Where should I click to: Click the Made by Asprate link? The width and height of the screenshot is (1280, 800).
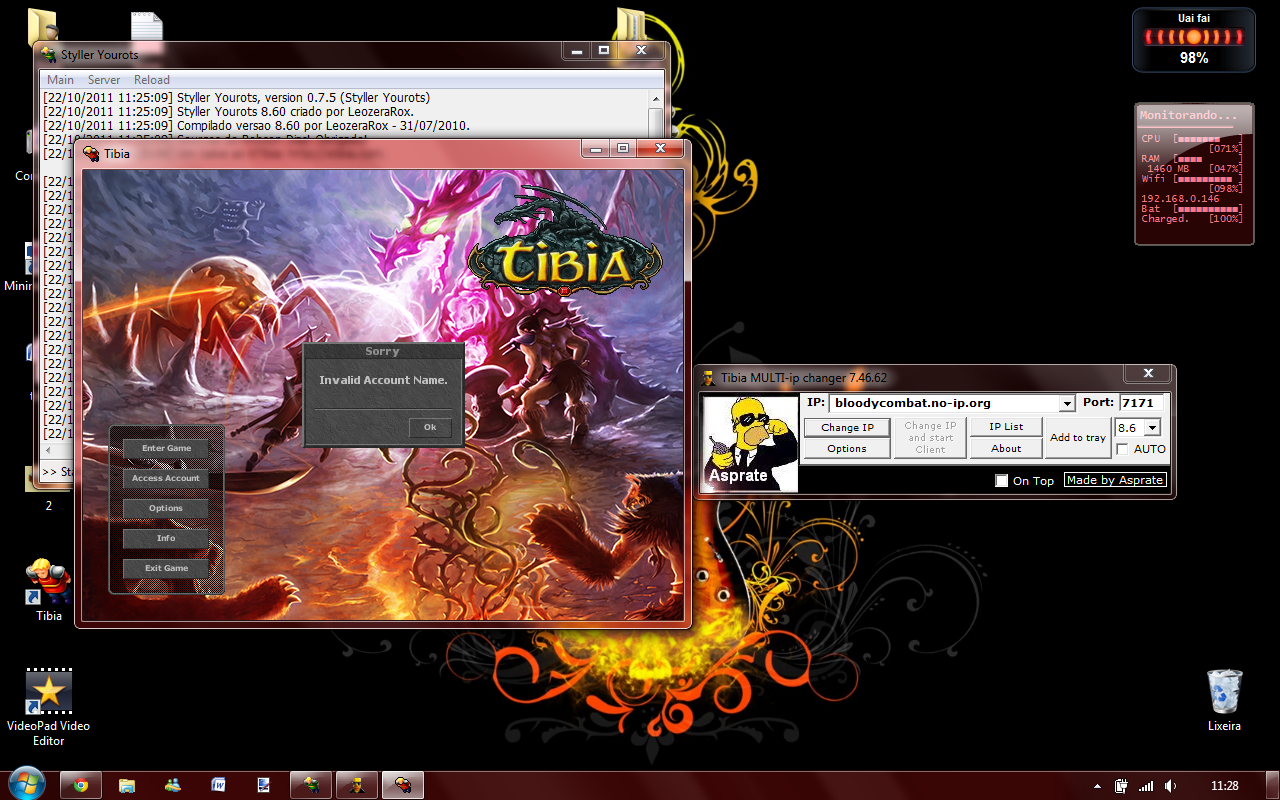click(x=1115, y=480)
